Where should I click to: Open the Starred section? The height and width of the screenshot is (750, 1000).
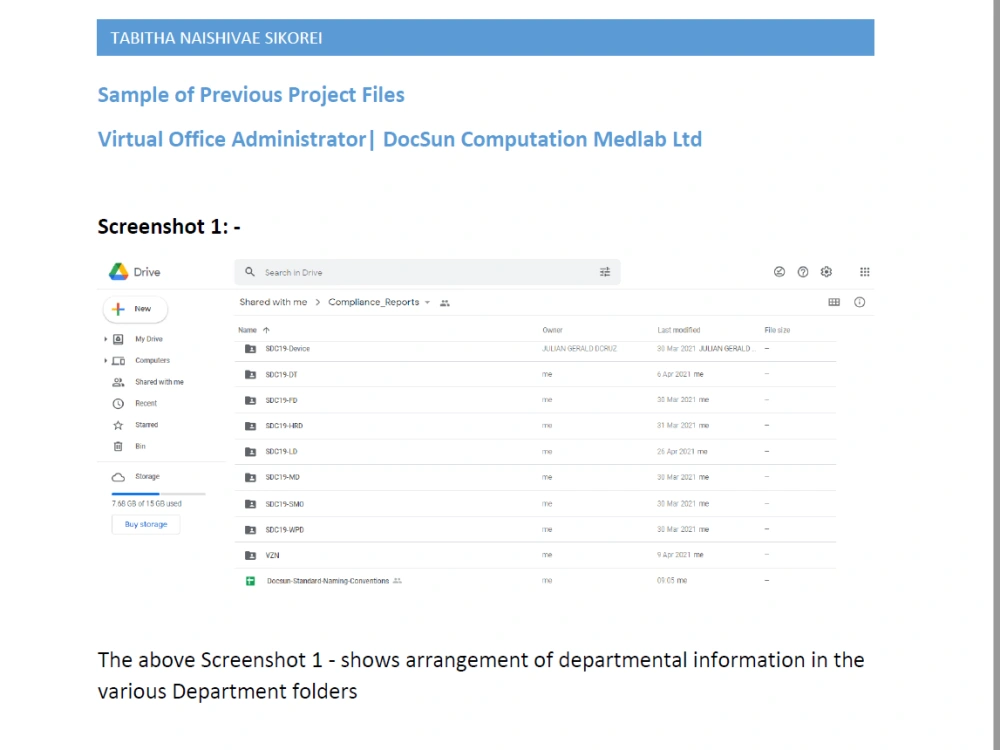coord(145,424)
